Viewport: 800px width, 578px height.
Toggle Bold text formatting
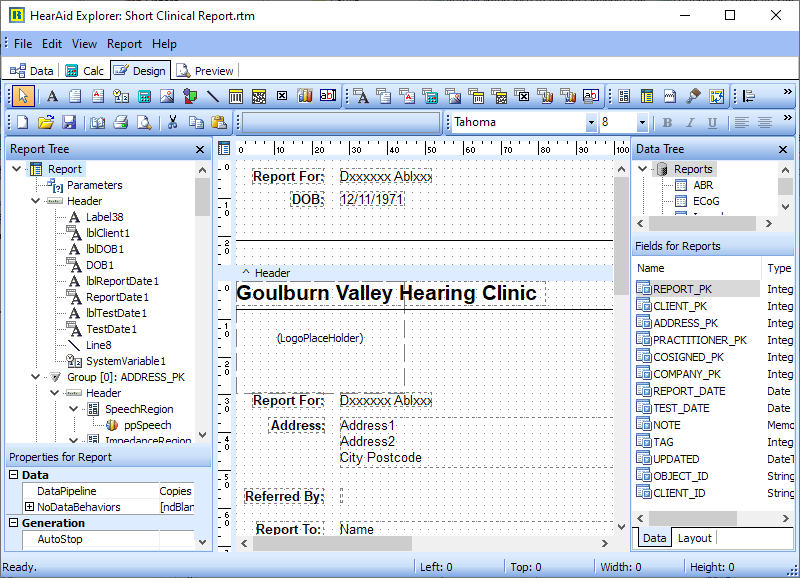click(667, 122)
